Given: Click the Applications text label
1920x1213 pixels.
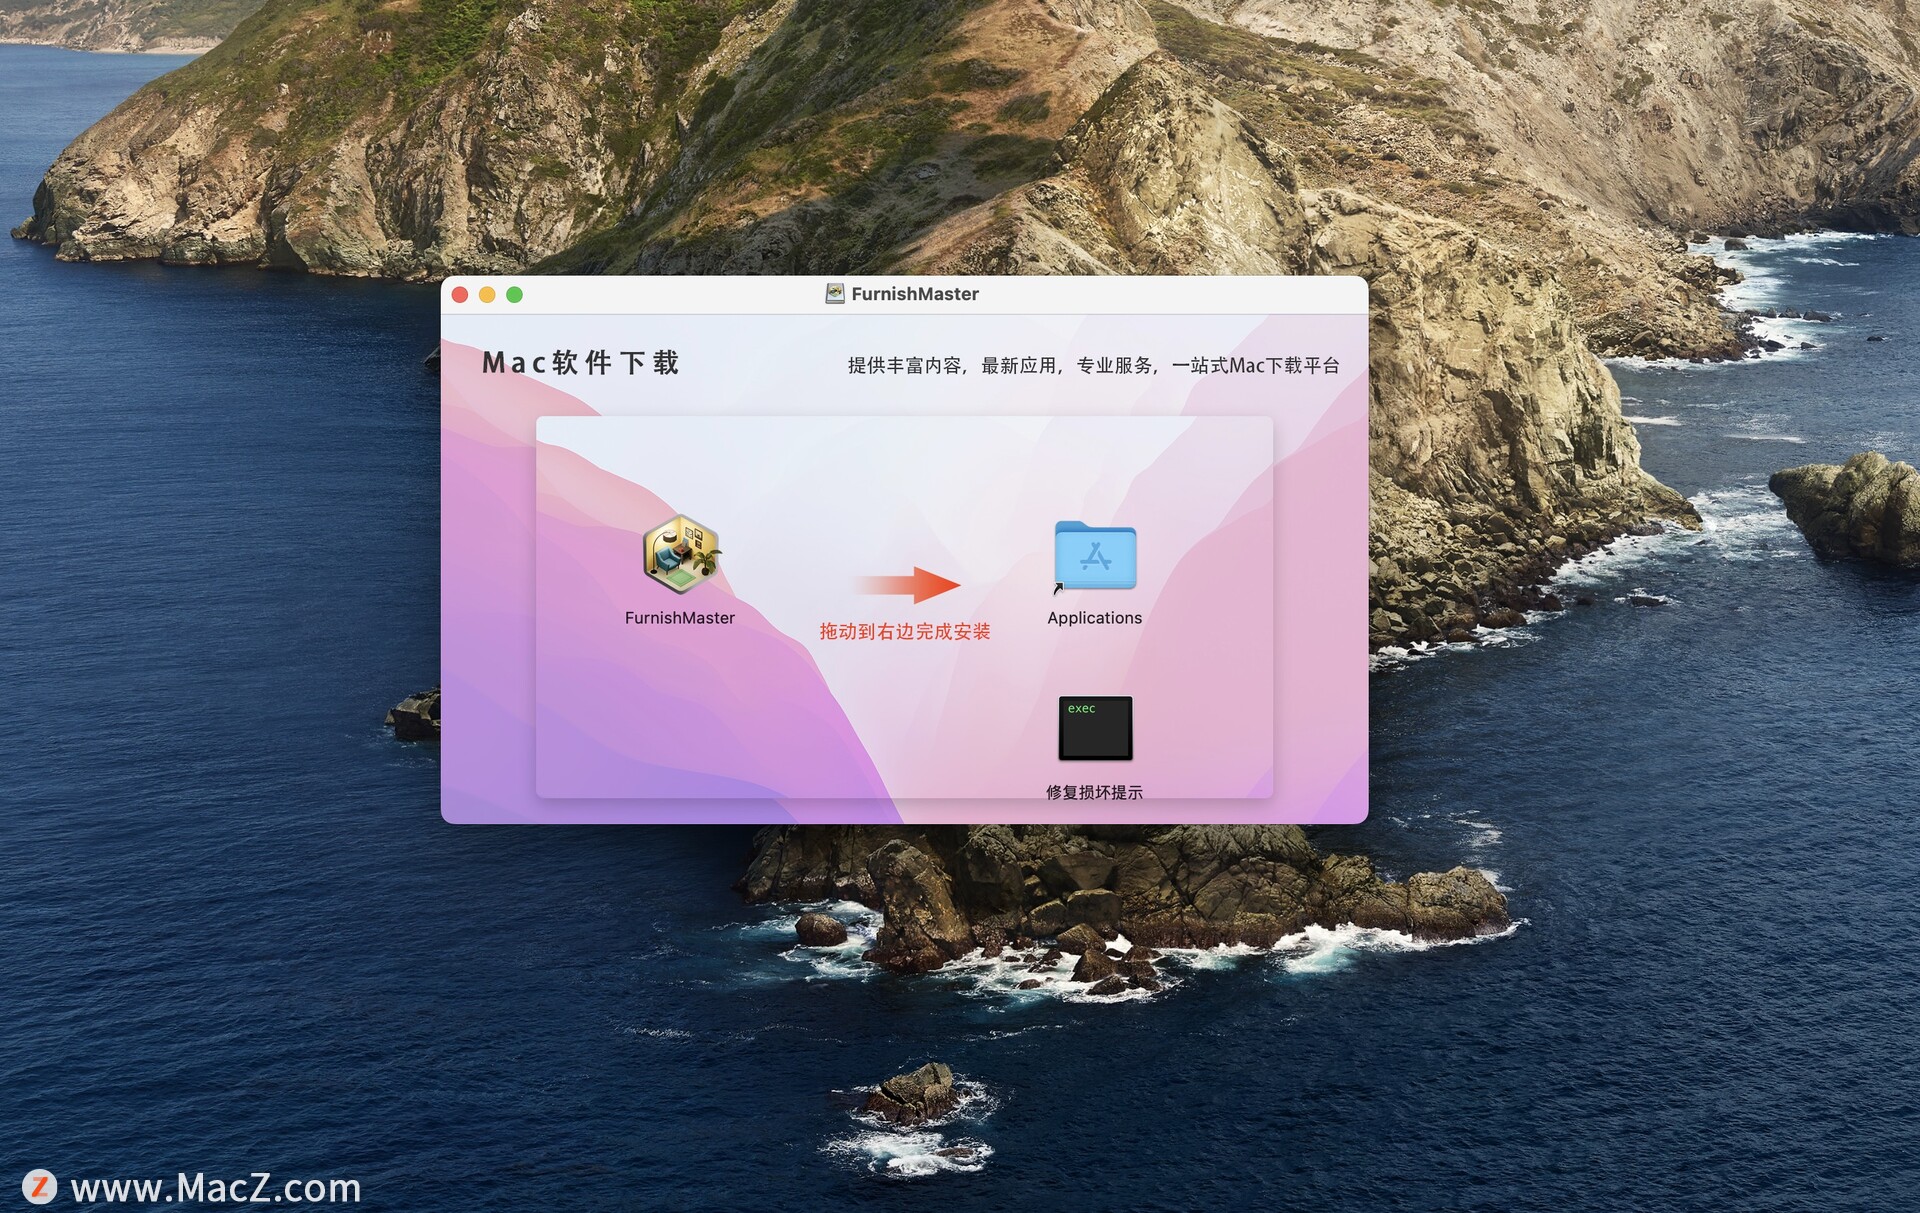Looking at the screenshot, I should pyautogui.click(x=1094, y=618).
